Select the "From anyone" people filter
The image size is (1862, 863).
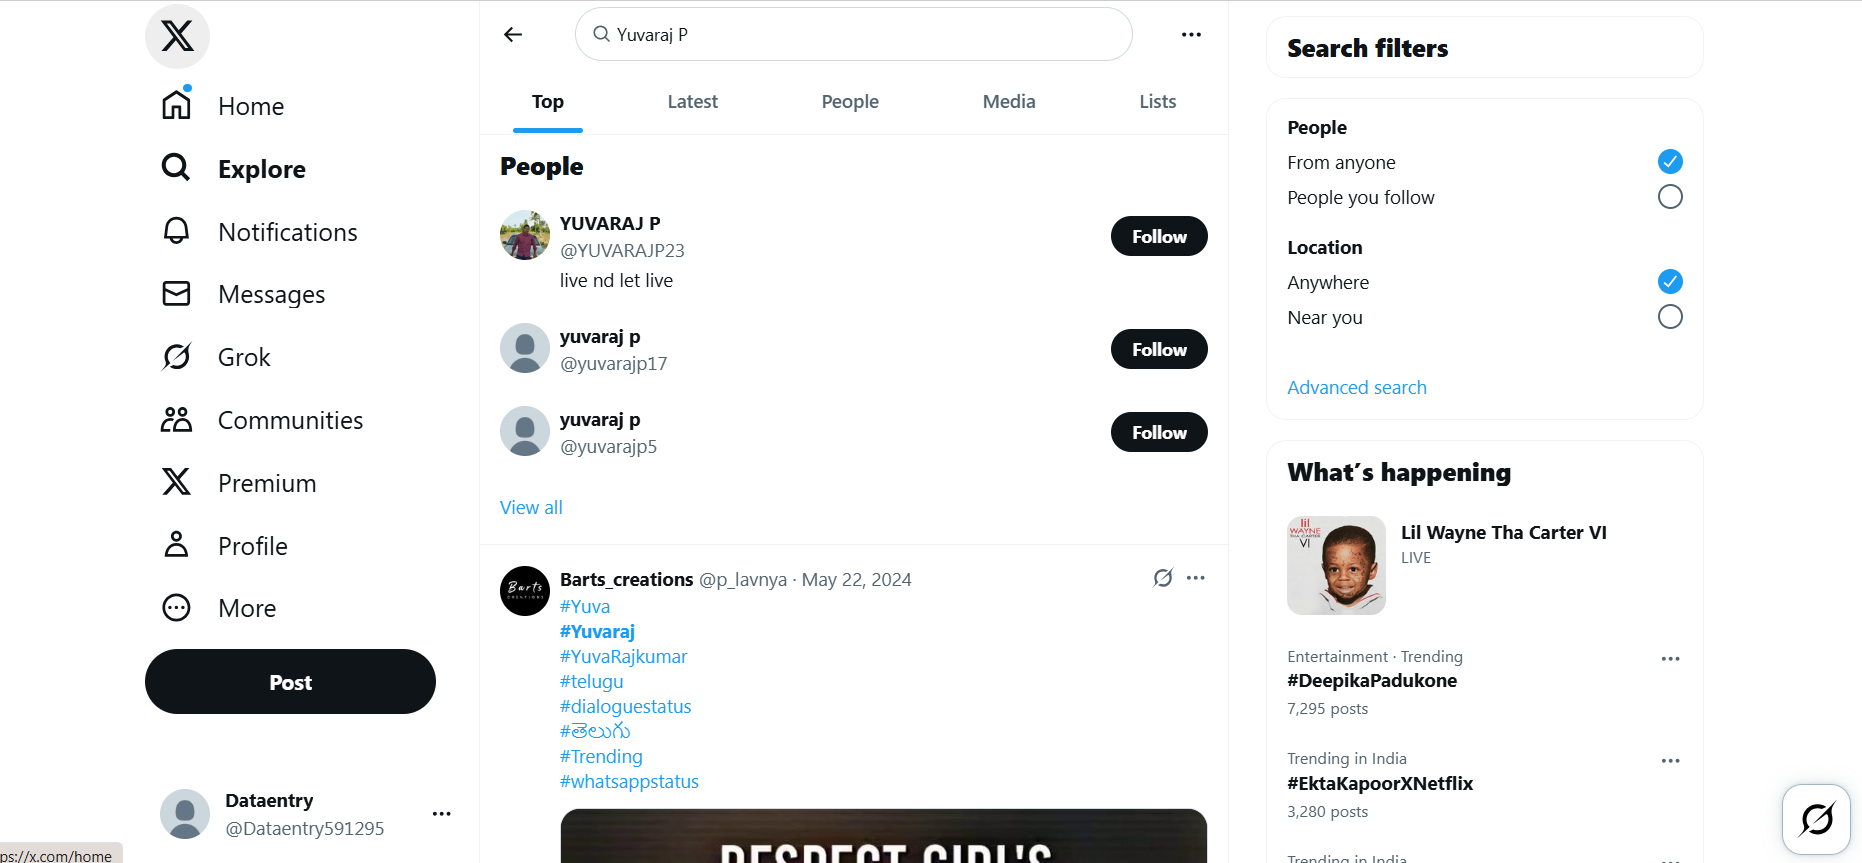pos(1669,162)
